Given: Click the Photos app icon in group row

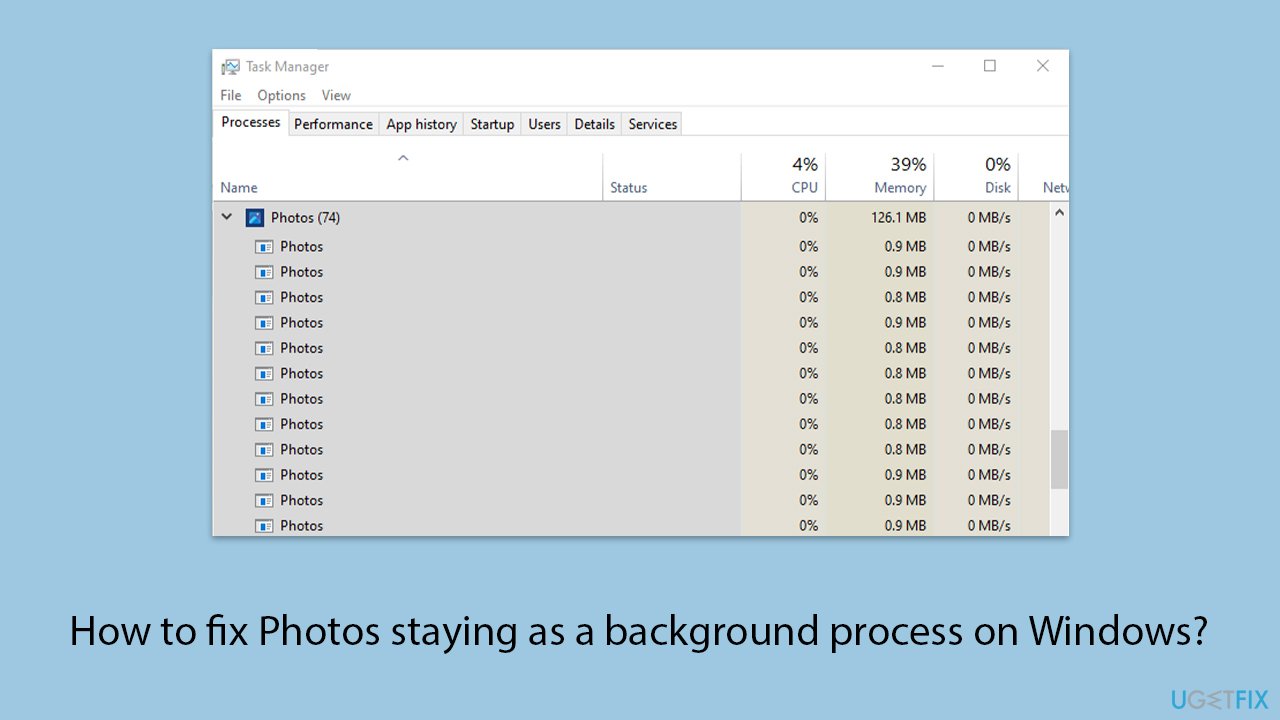Looking at the screenshot, I should [x=255, y=217].
